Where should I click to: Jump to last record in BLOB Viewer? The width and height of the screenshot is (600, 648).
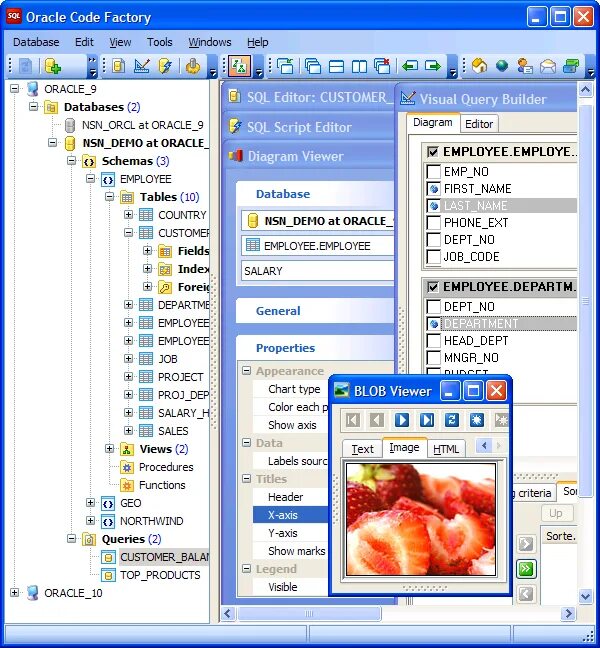tap(427, 420)
